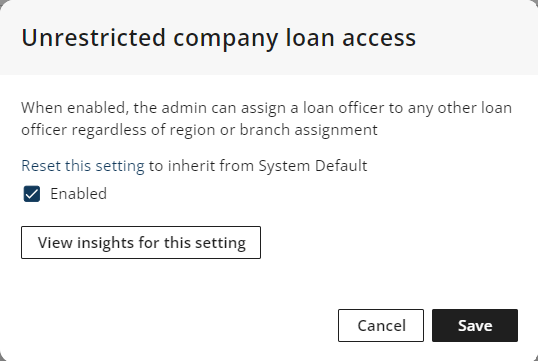Click the text inherit from System Default
The height and width of the screenshot is (361, 538).
point(267,166)
